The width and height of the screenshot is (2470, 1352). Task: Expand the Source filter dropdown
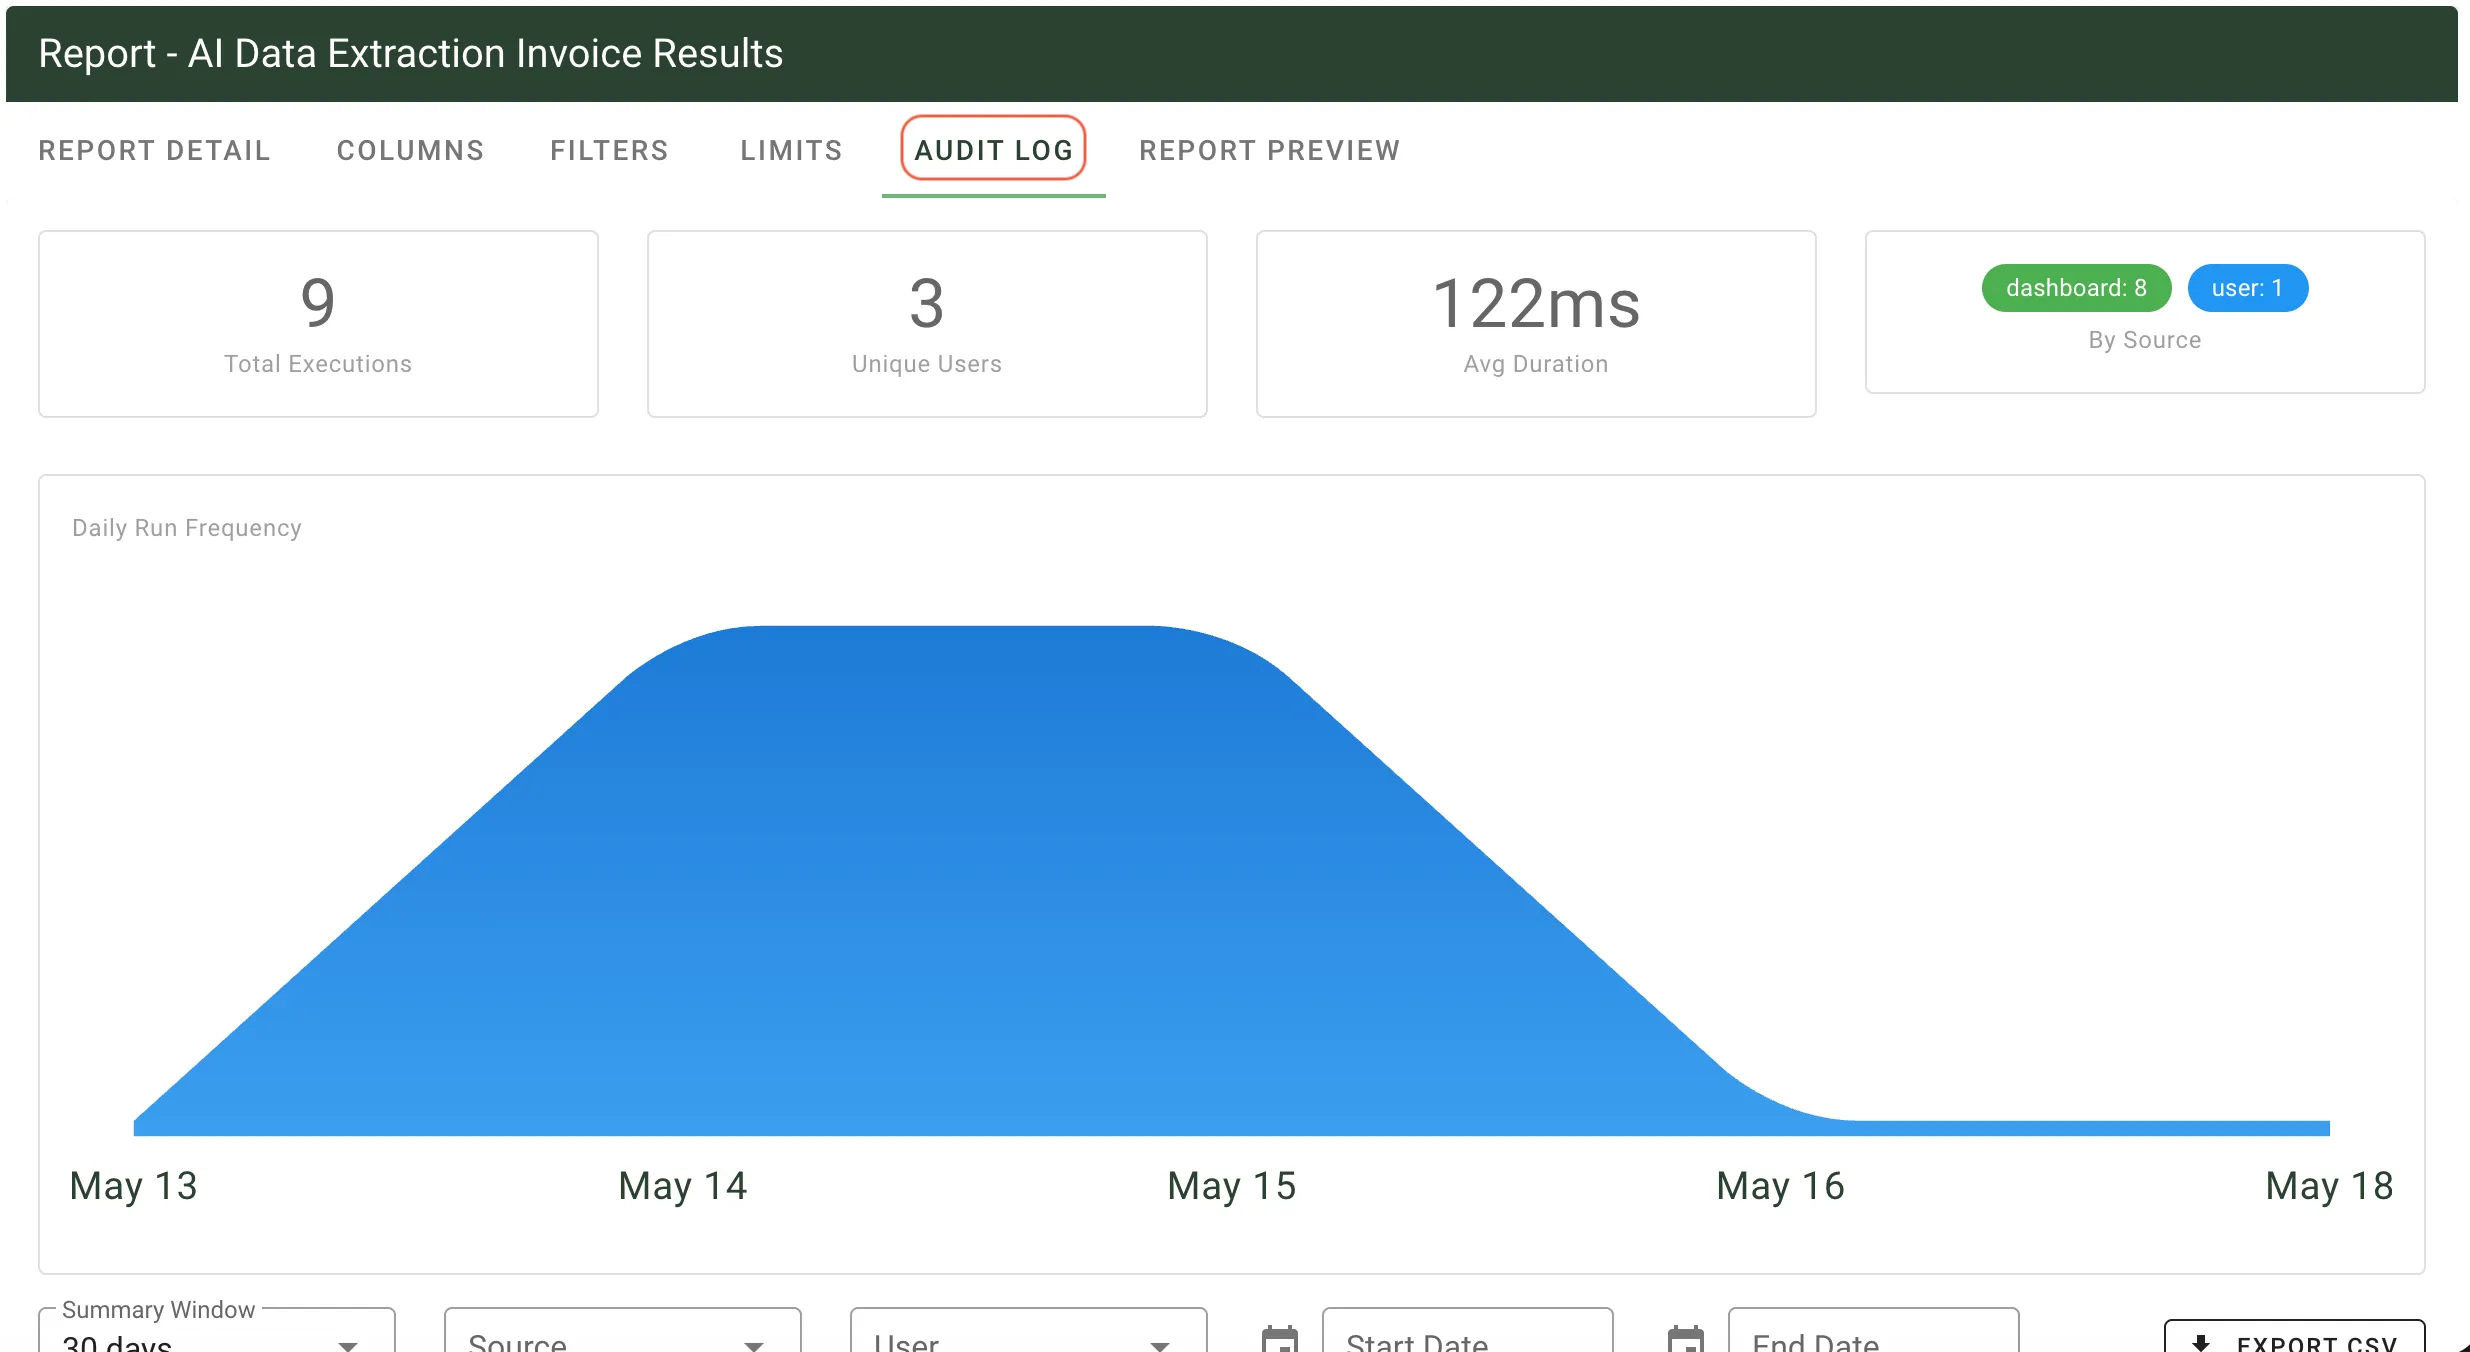pos(623,1332)
